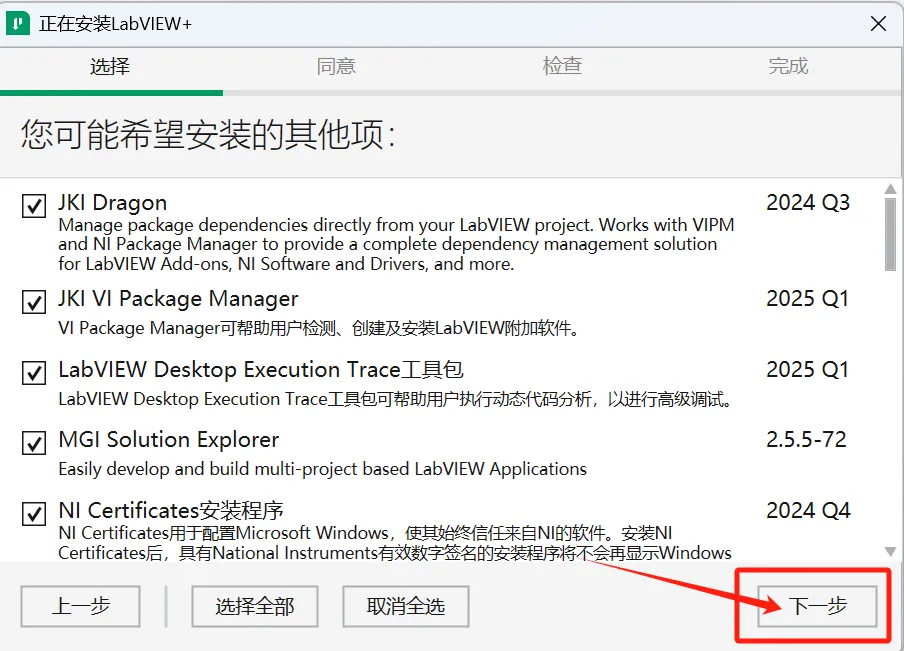Click the vertical scrollbar thumb

(890, 234)
